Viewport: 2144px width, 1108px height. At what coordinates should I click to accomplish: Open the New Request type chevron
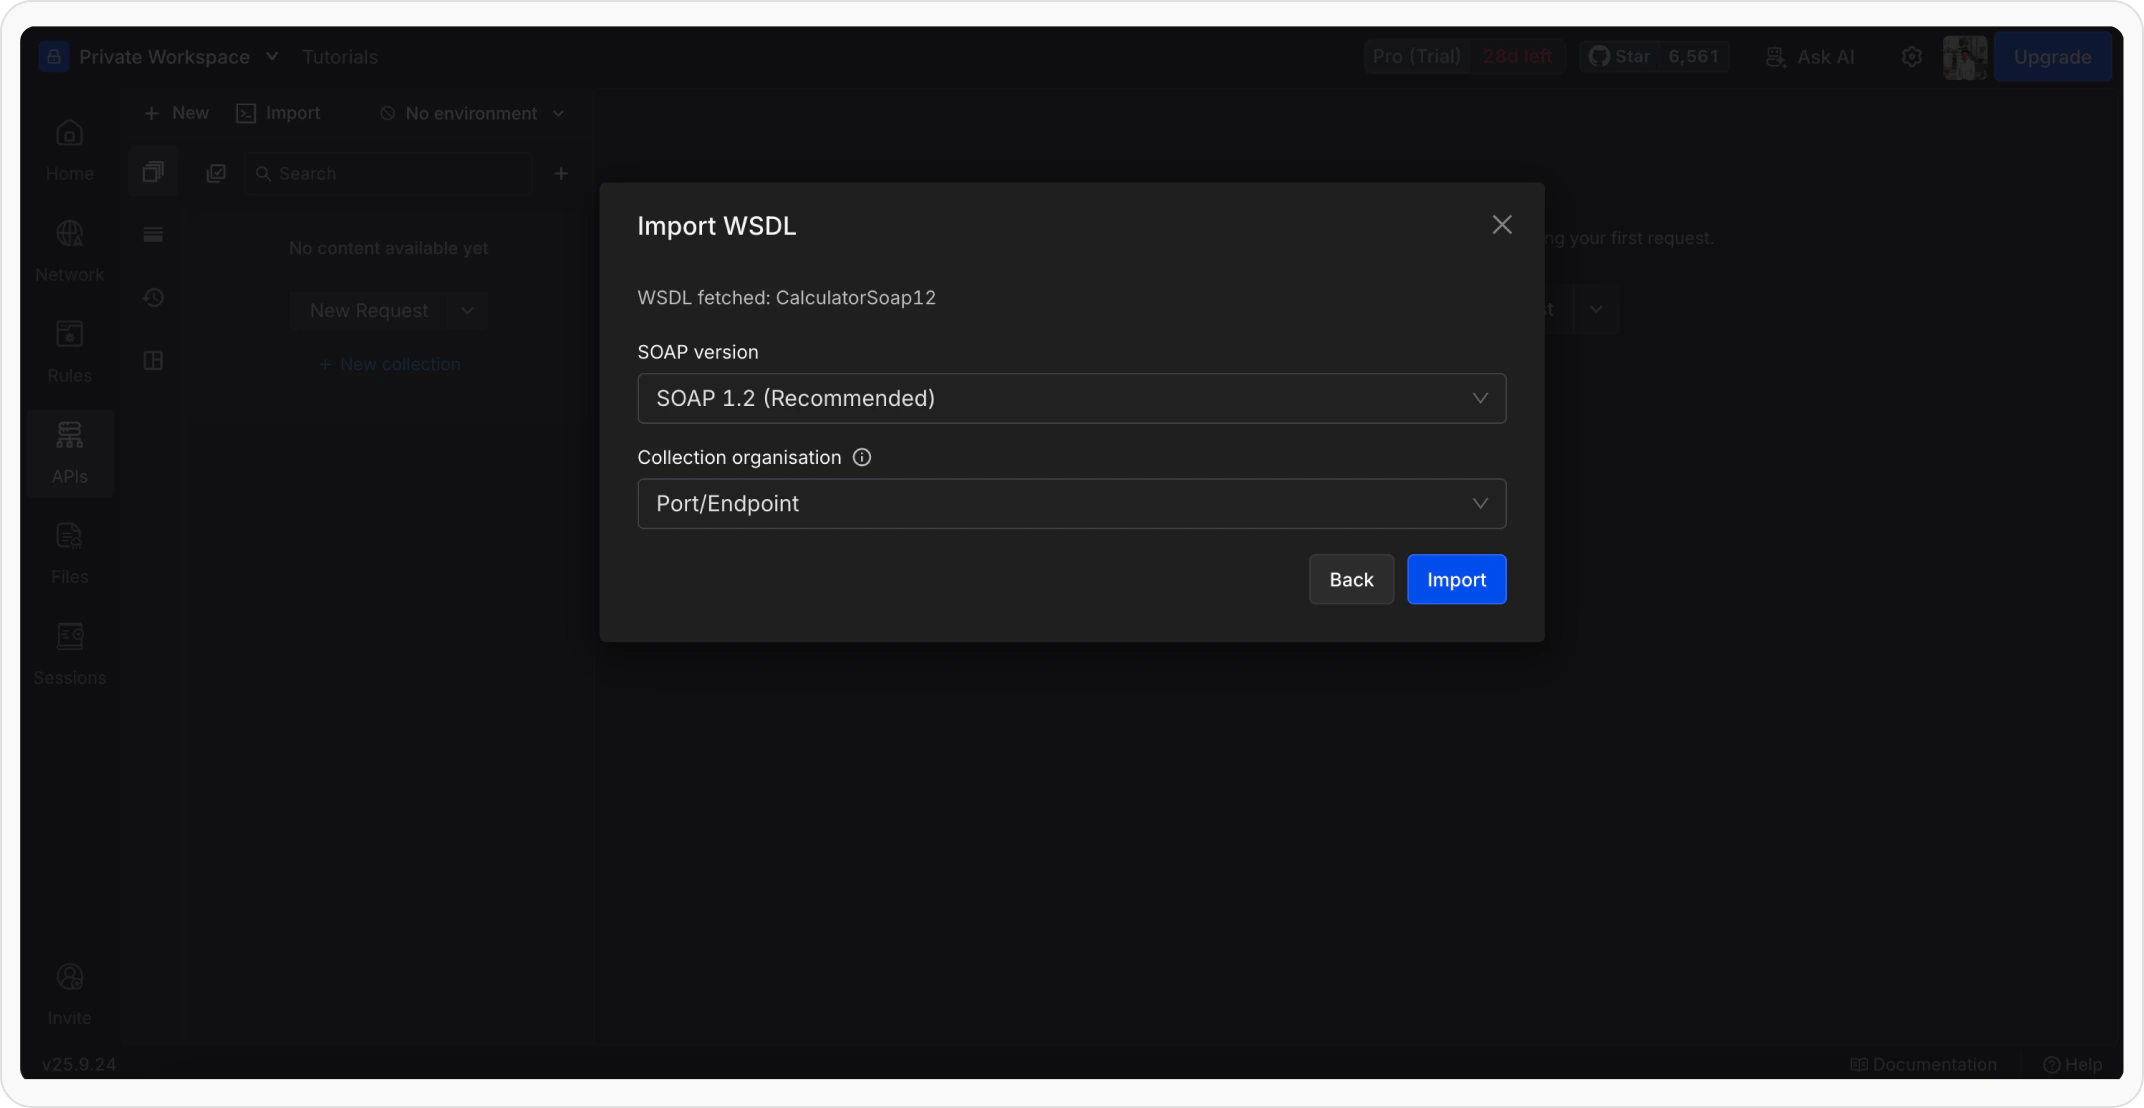[467, 311]
